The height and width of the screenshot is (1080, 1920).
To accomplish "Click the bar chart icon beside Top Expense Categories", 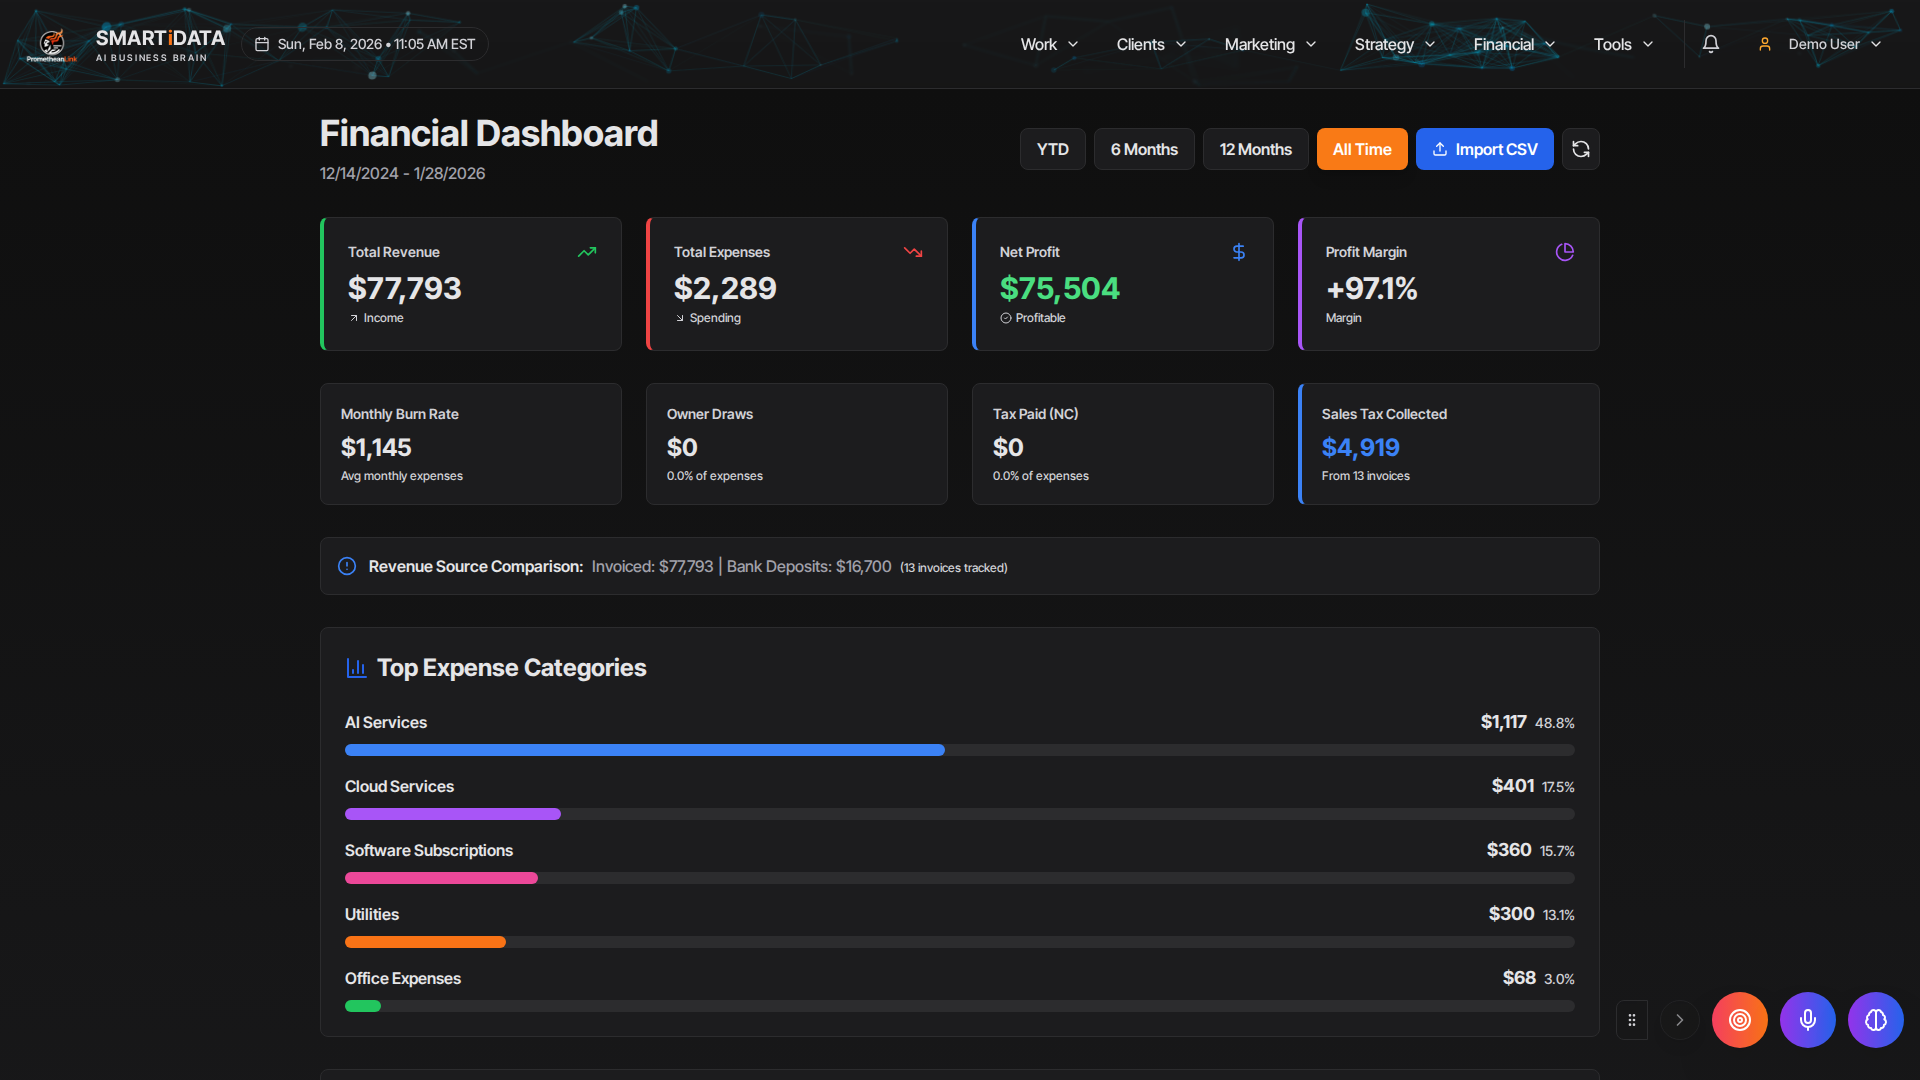I will click(x=356, y=667).
